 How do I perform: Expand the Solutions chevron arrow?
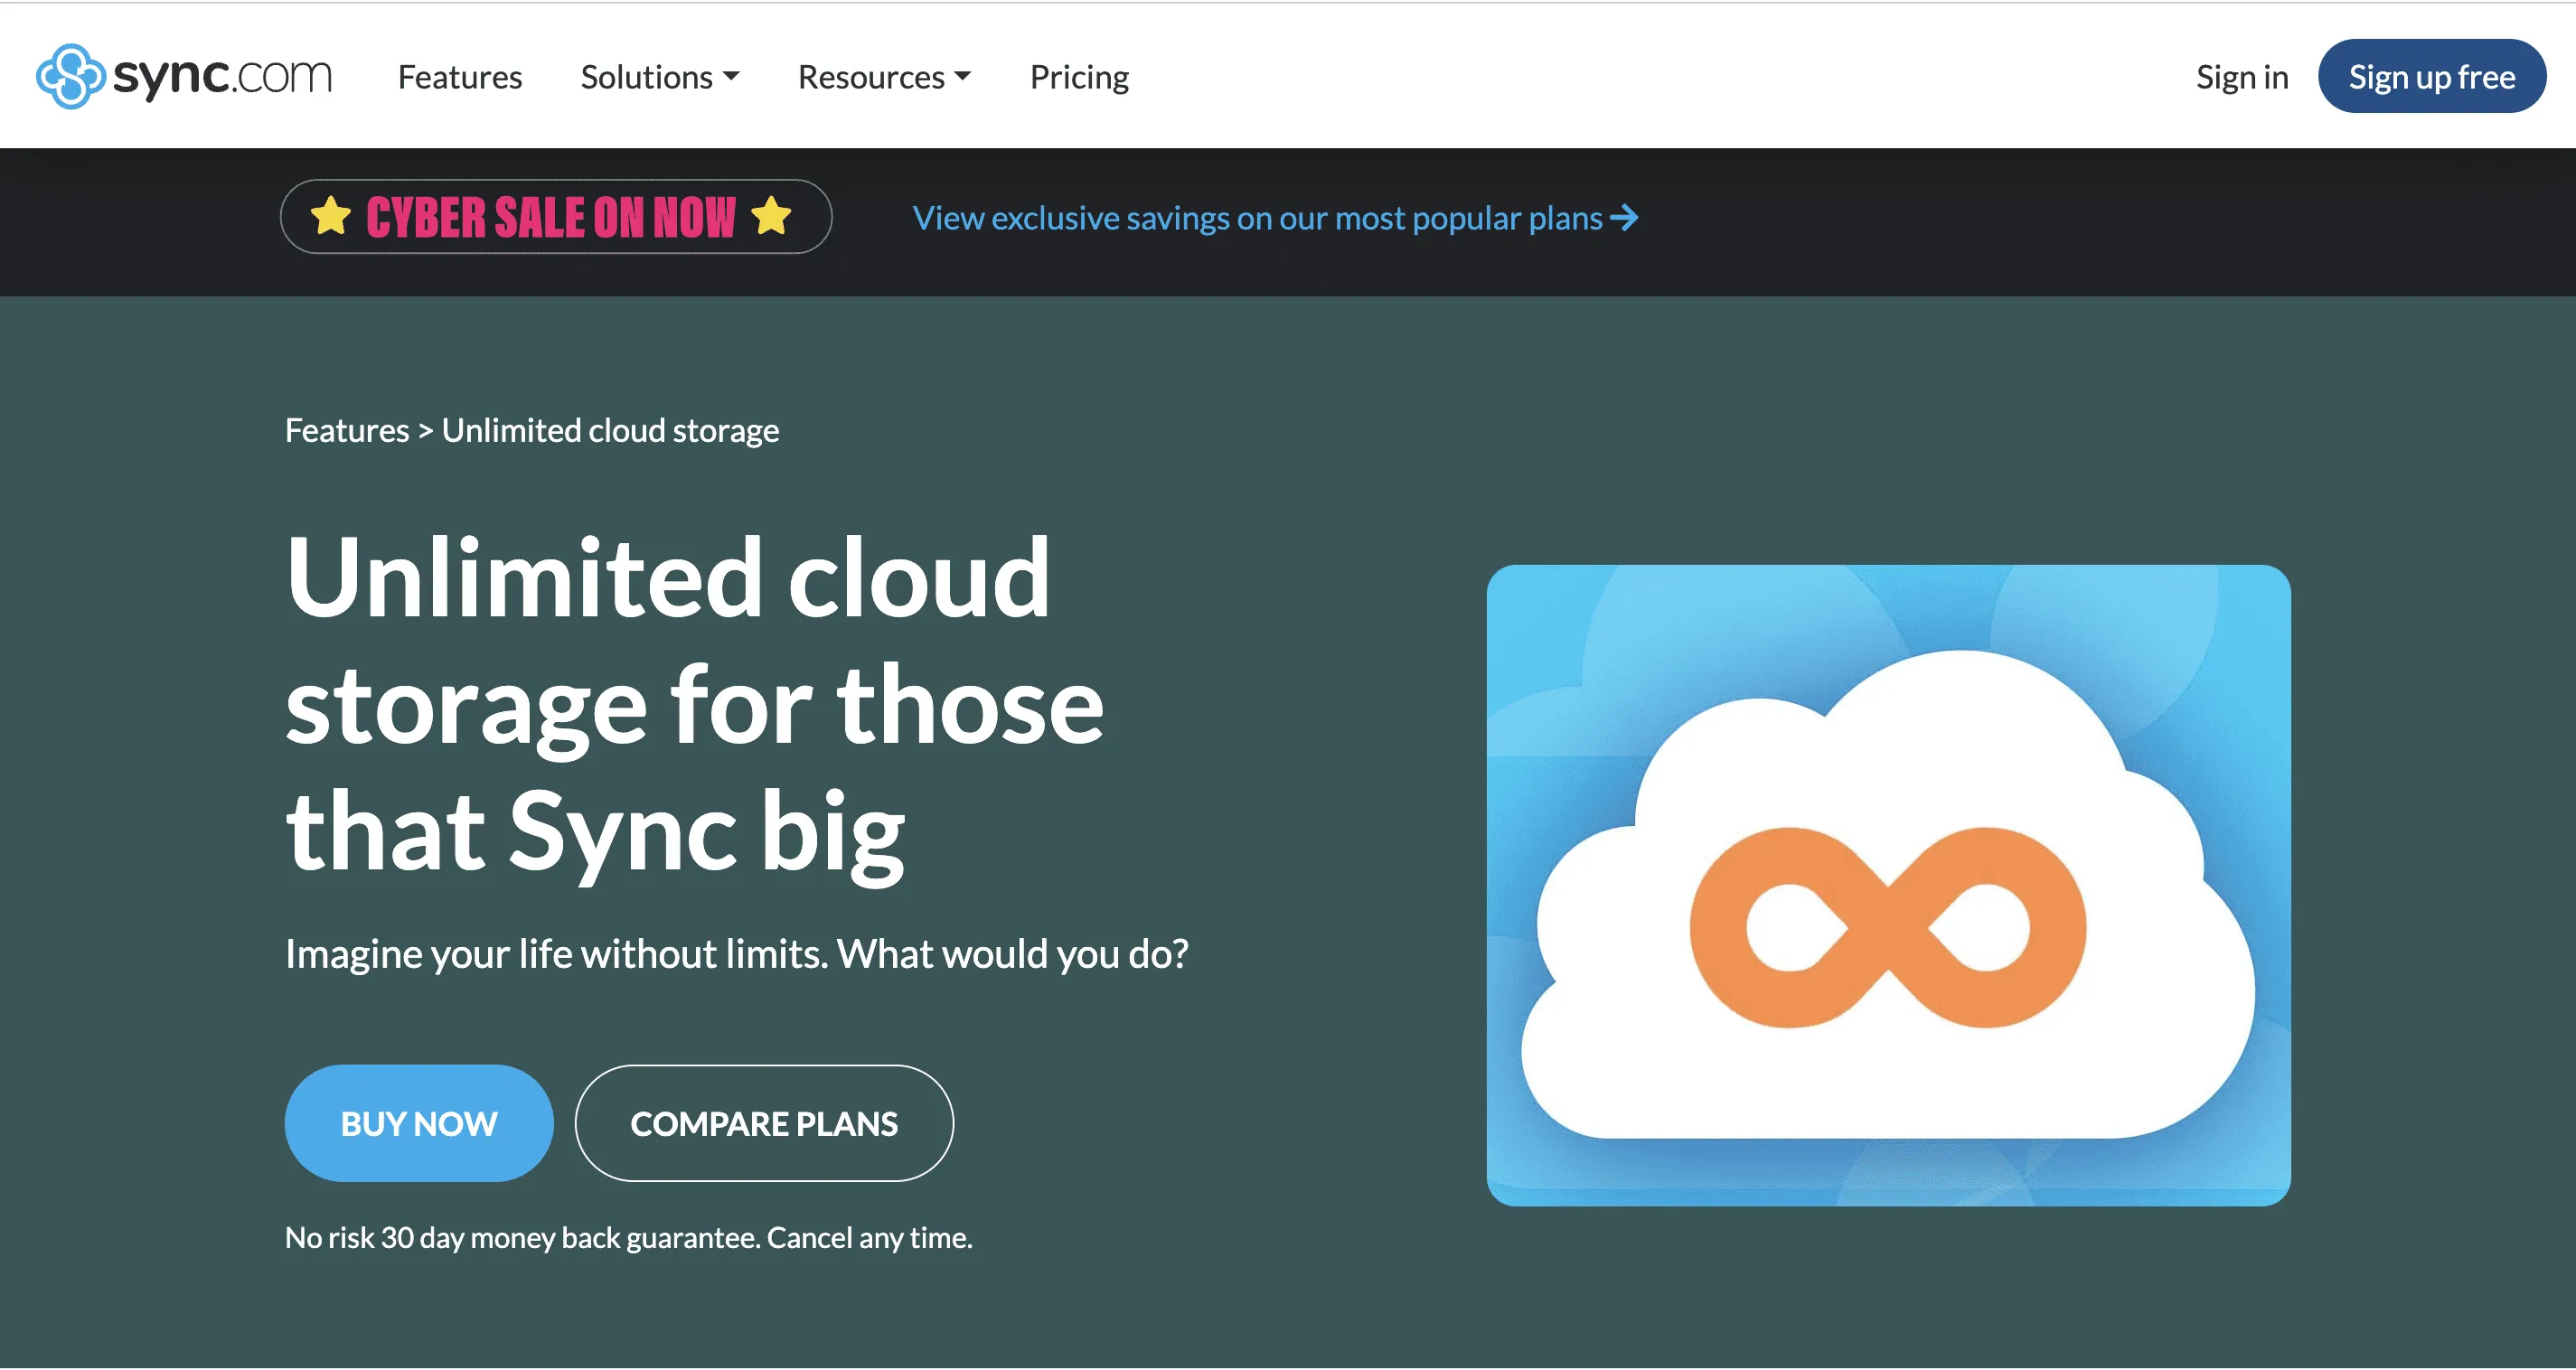[733, 76]
